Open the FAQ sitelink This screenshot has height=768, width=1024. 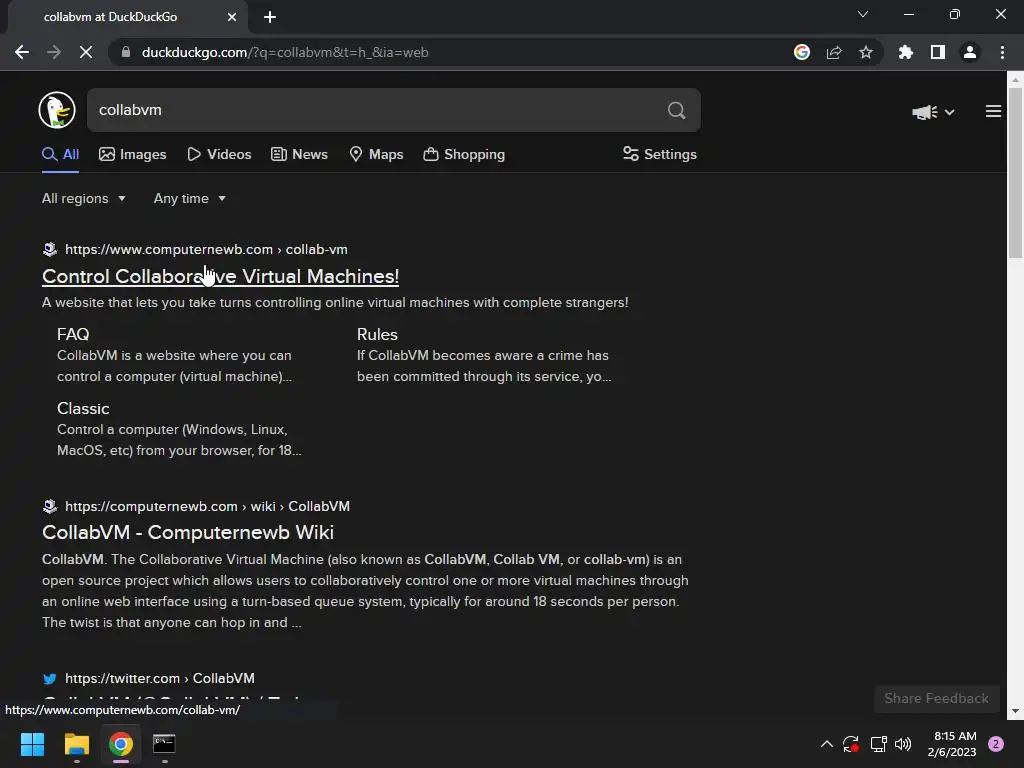point(73,334)
